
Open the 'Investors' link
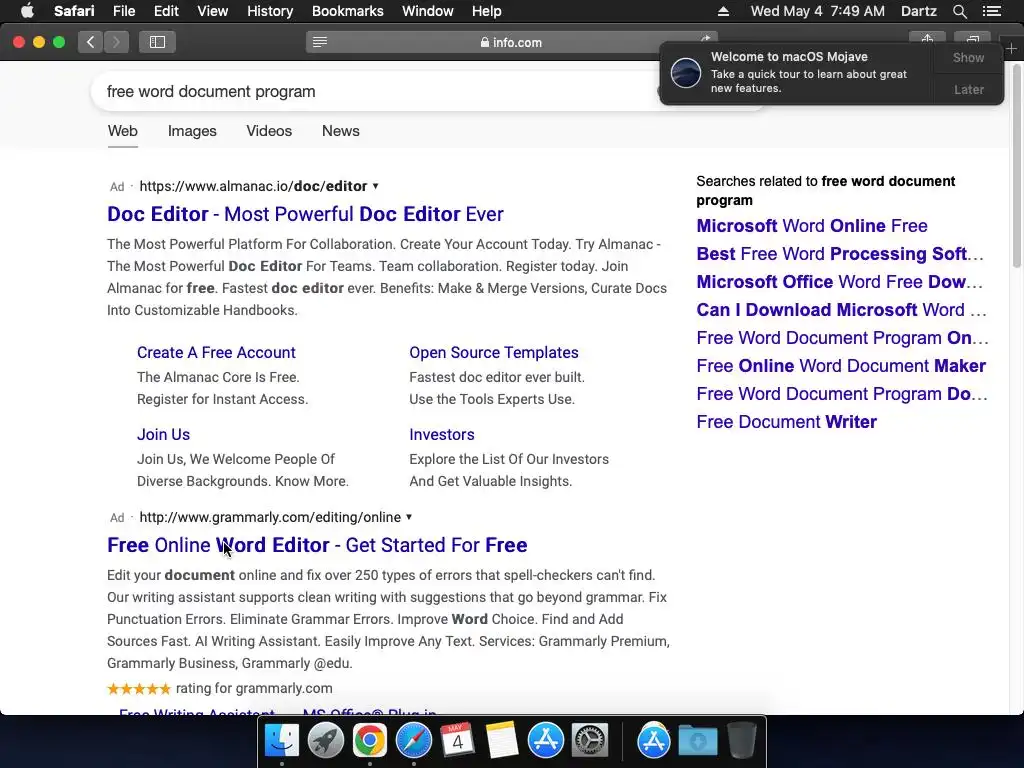pyautogui.click(x=441, y=435)
